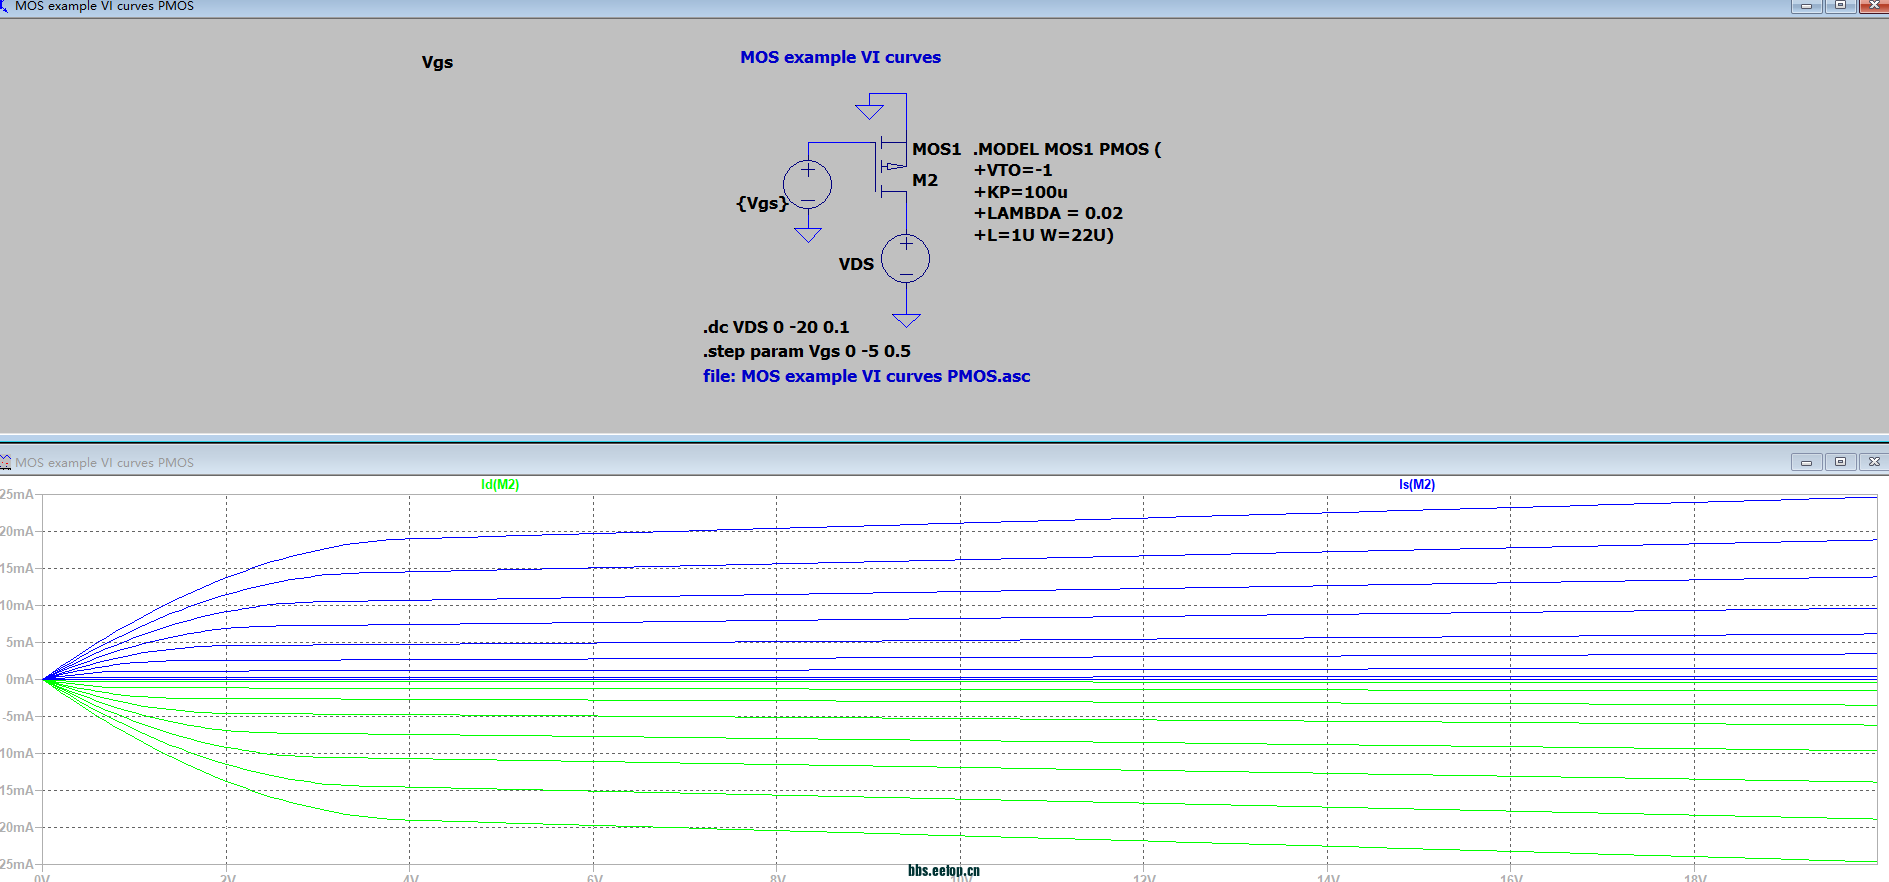Screen dimensions: 1889x882
Task: Click the -5mA y-axis label
Action: pyautogui.click(x=18, y=716)
